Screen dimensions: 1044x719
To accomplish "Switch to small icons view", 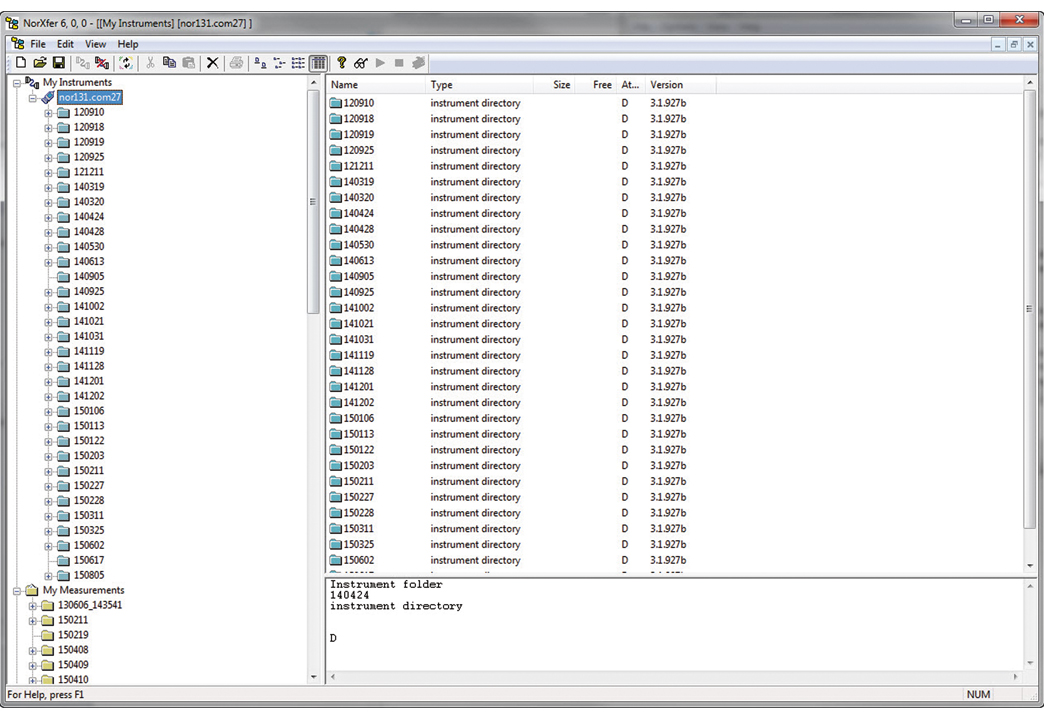I will point(279,63).
